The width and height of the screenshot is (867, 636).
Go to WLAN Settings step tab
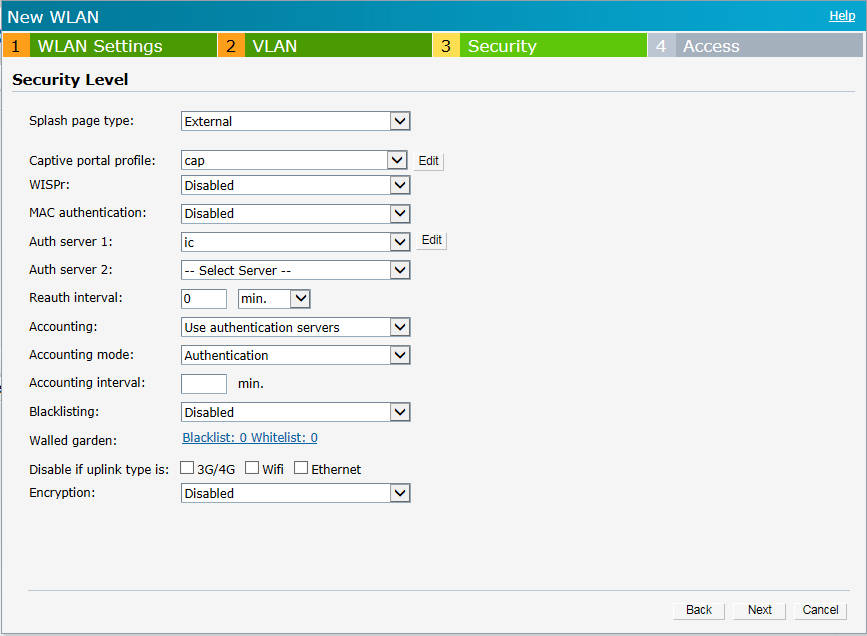[x=109, y=45]
